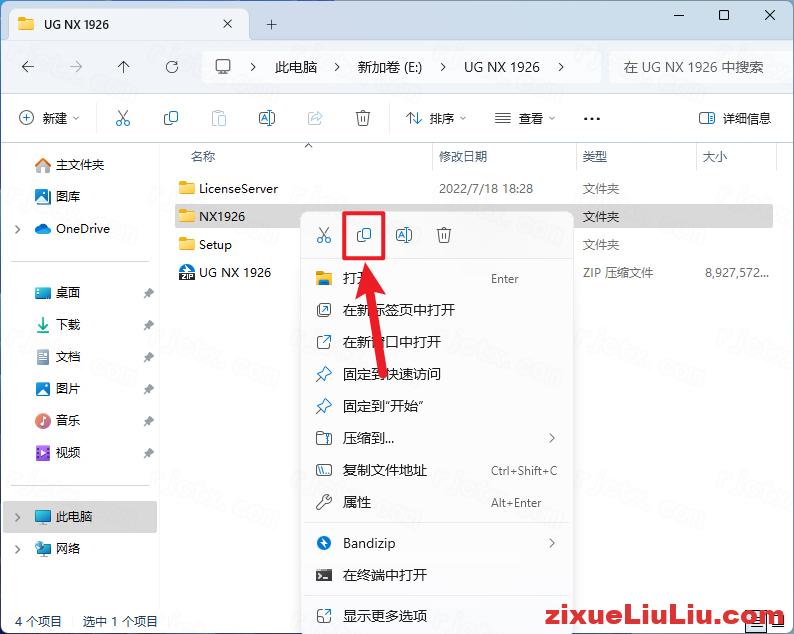794x634 pixels.
Task: Go up one folder level
Action: 123,67
